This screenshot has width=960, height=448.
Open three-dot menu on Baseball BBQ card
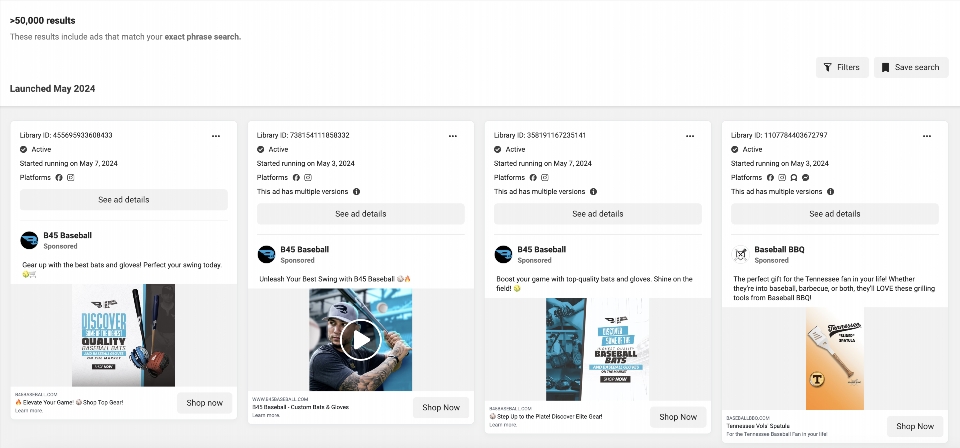pyautogui.click(x=927, y=136)
